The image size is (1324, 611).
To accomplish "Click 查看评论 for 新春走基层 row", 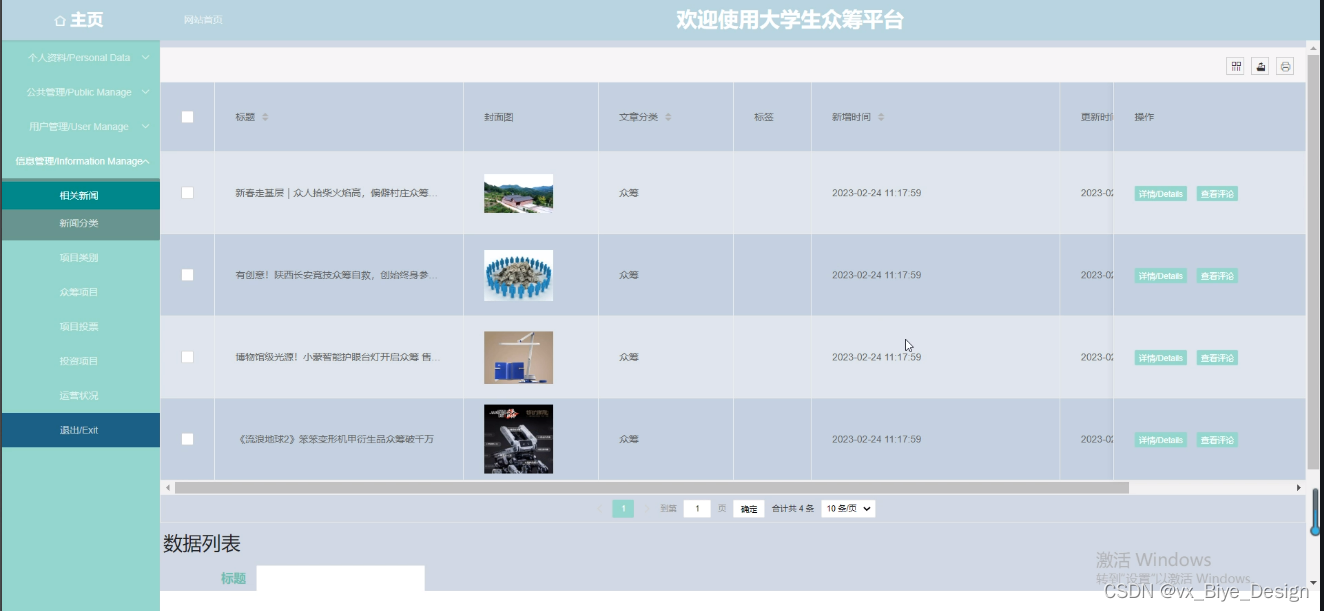I will pos(1217,194).
